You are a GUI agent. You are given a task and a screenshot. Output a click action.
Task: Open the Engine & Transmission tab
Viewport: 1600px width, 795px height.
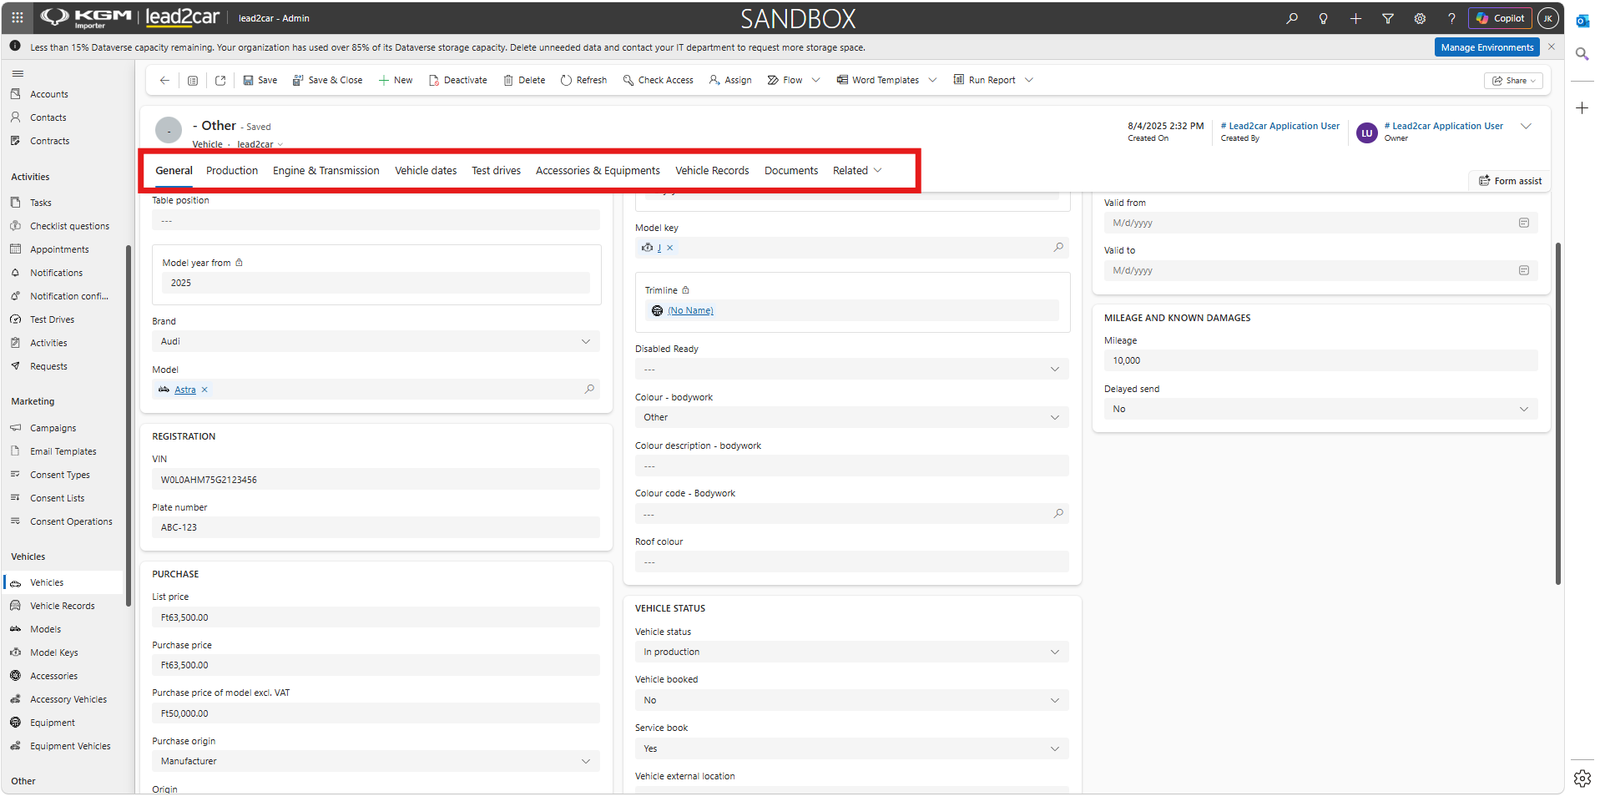click(x=326, y=171)
